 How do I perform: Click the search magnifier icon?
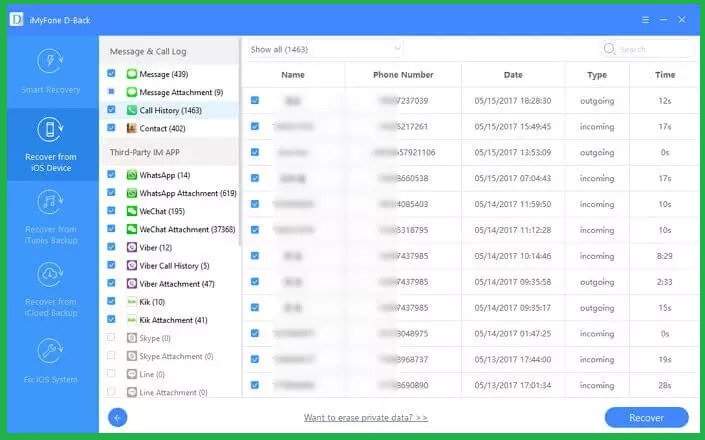click(609, 49)
